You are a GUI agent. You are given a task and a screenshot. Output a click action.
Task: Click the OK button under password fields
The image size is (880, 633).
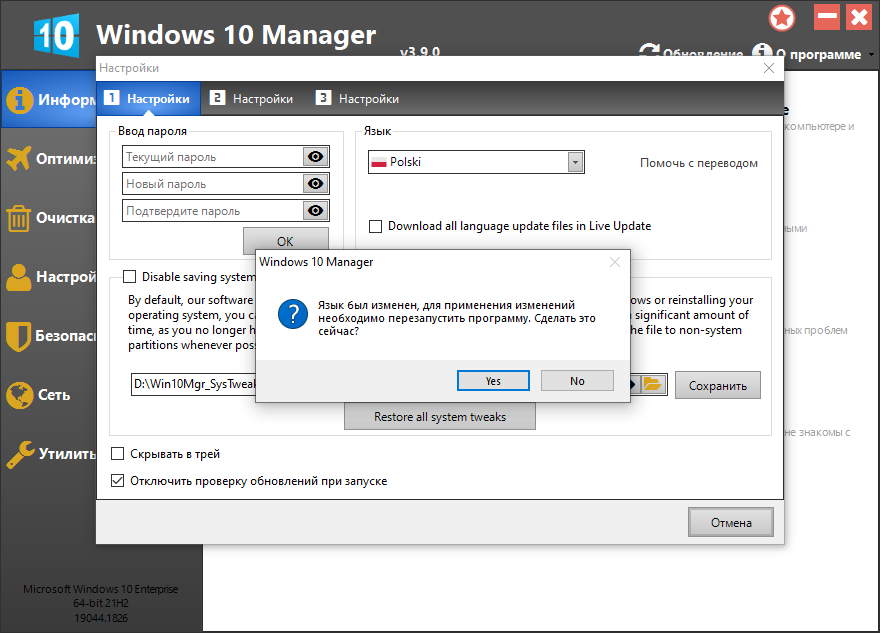click(286, 241)
